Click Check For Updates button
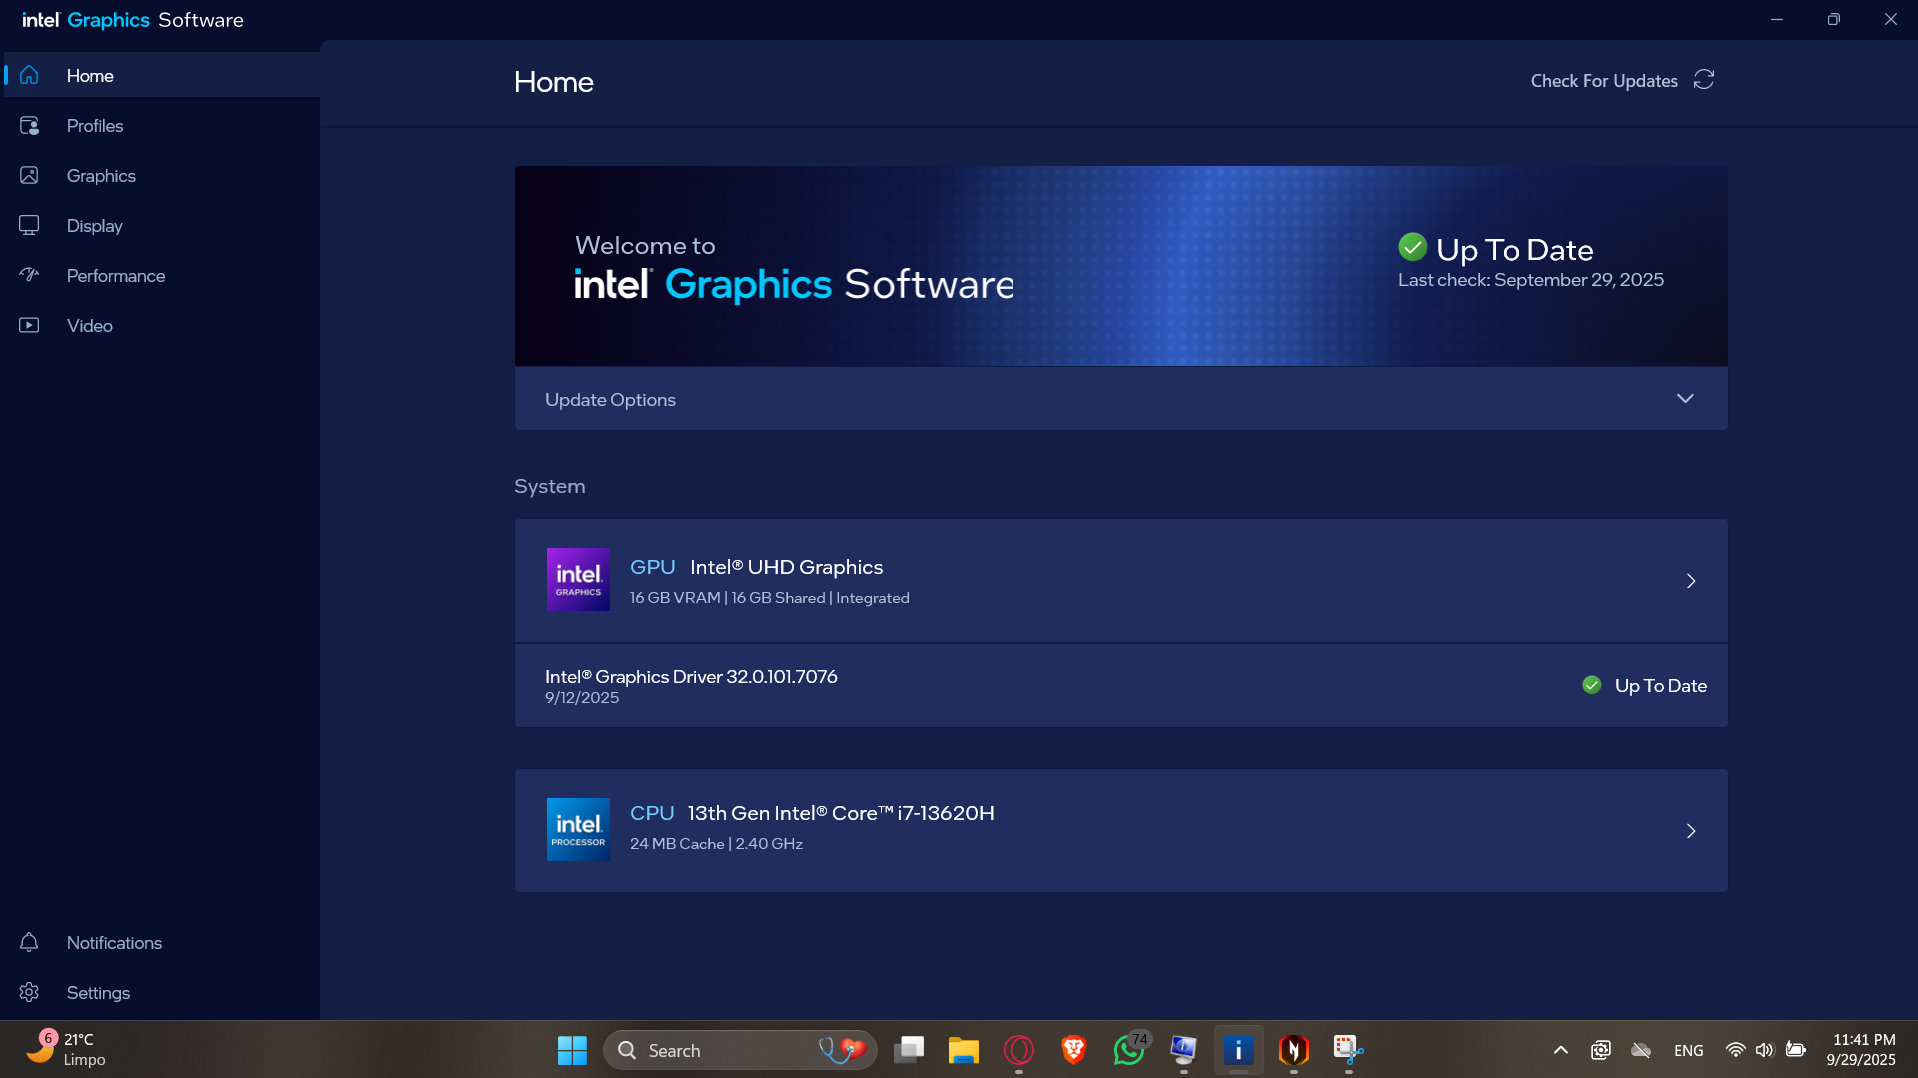This screenshot has height=1078, width=1918. (x=1622, y=80)
